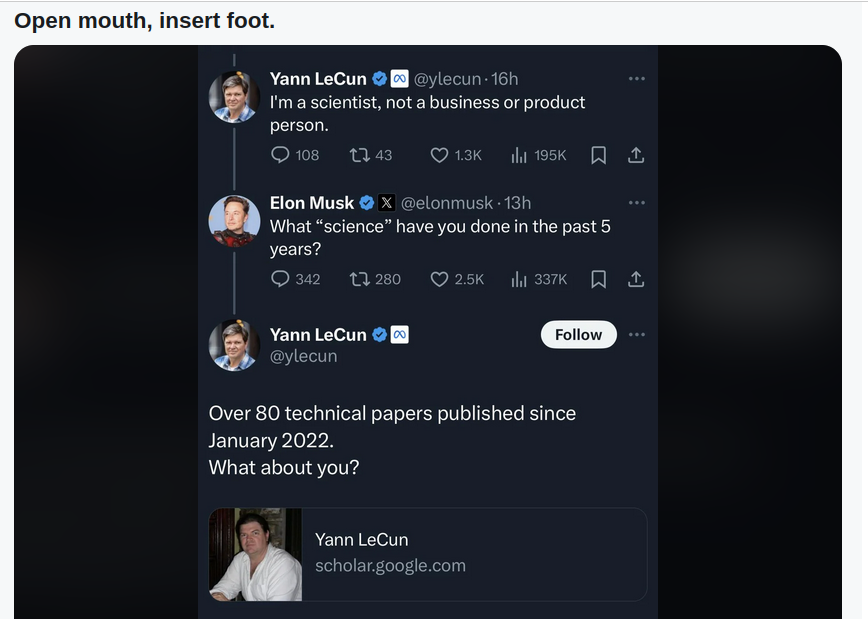Bookmark Elon Musk's science tweet
868x619 pixels.
pos(598,279)
